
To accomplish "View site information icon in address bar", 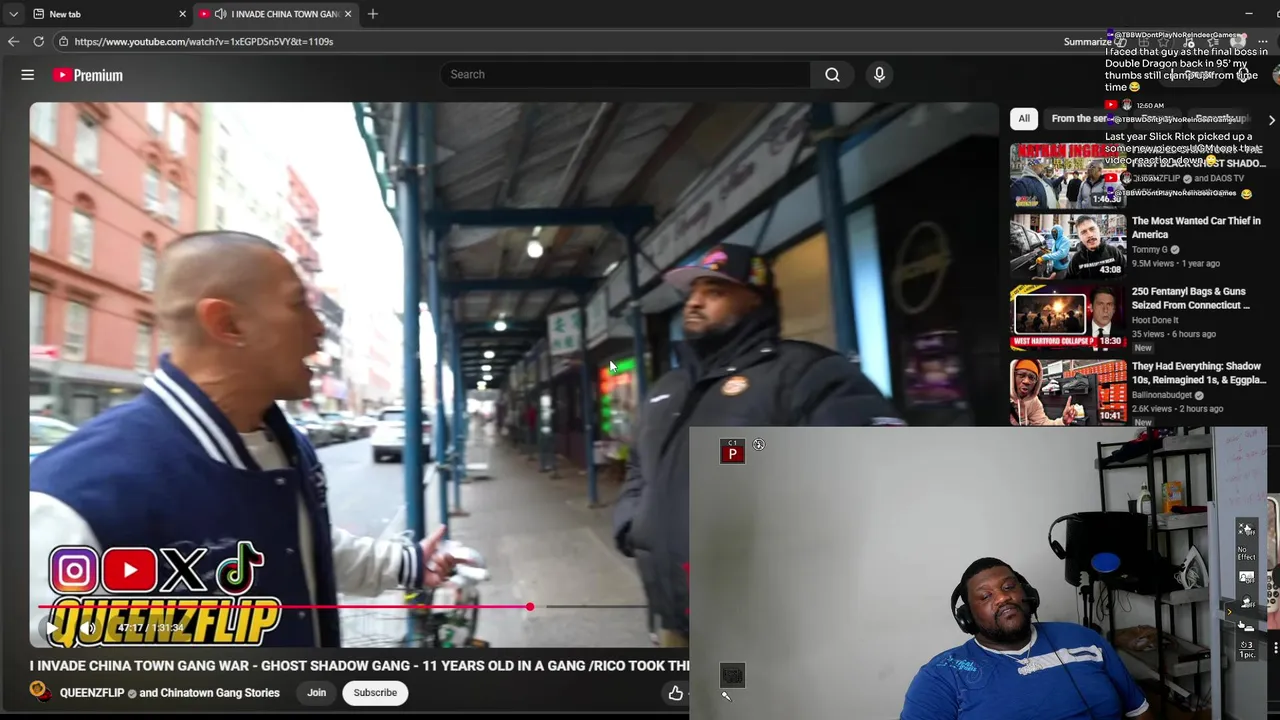I will click(x=63, y=41).
